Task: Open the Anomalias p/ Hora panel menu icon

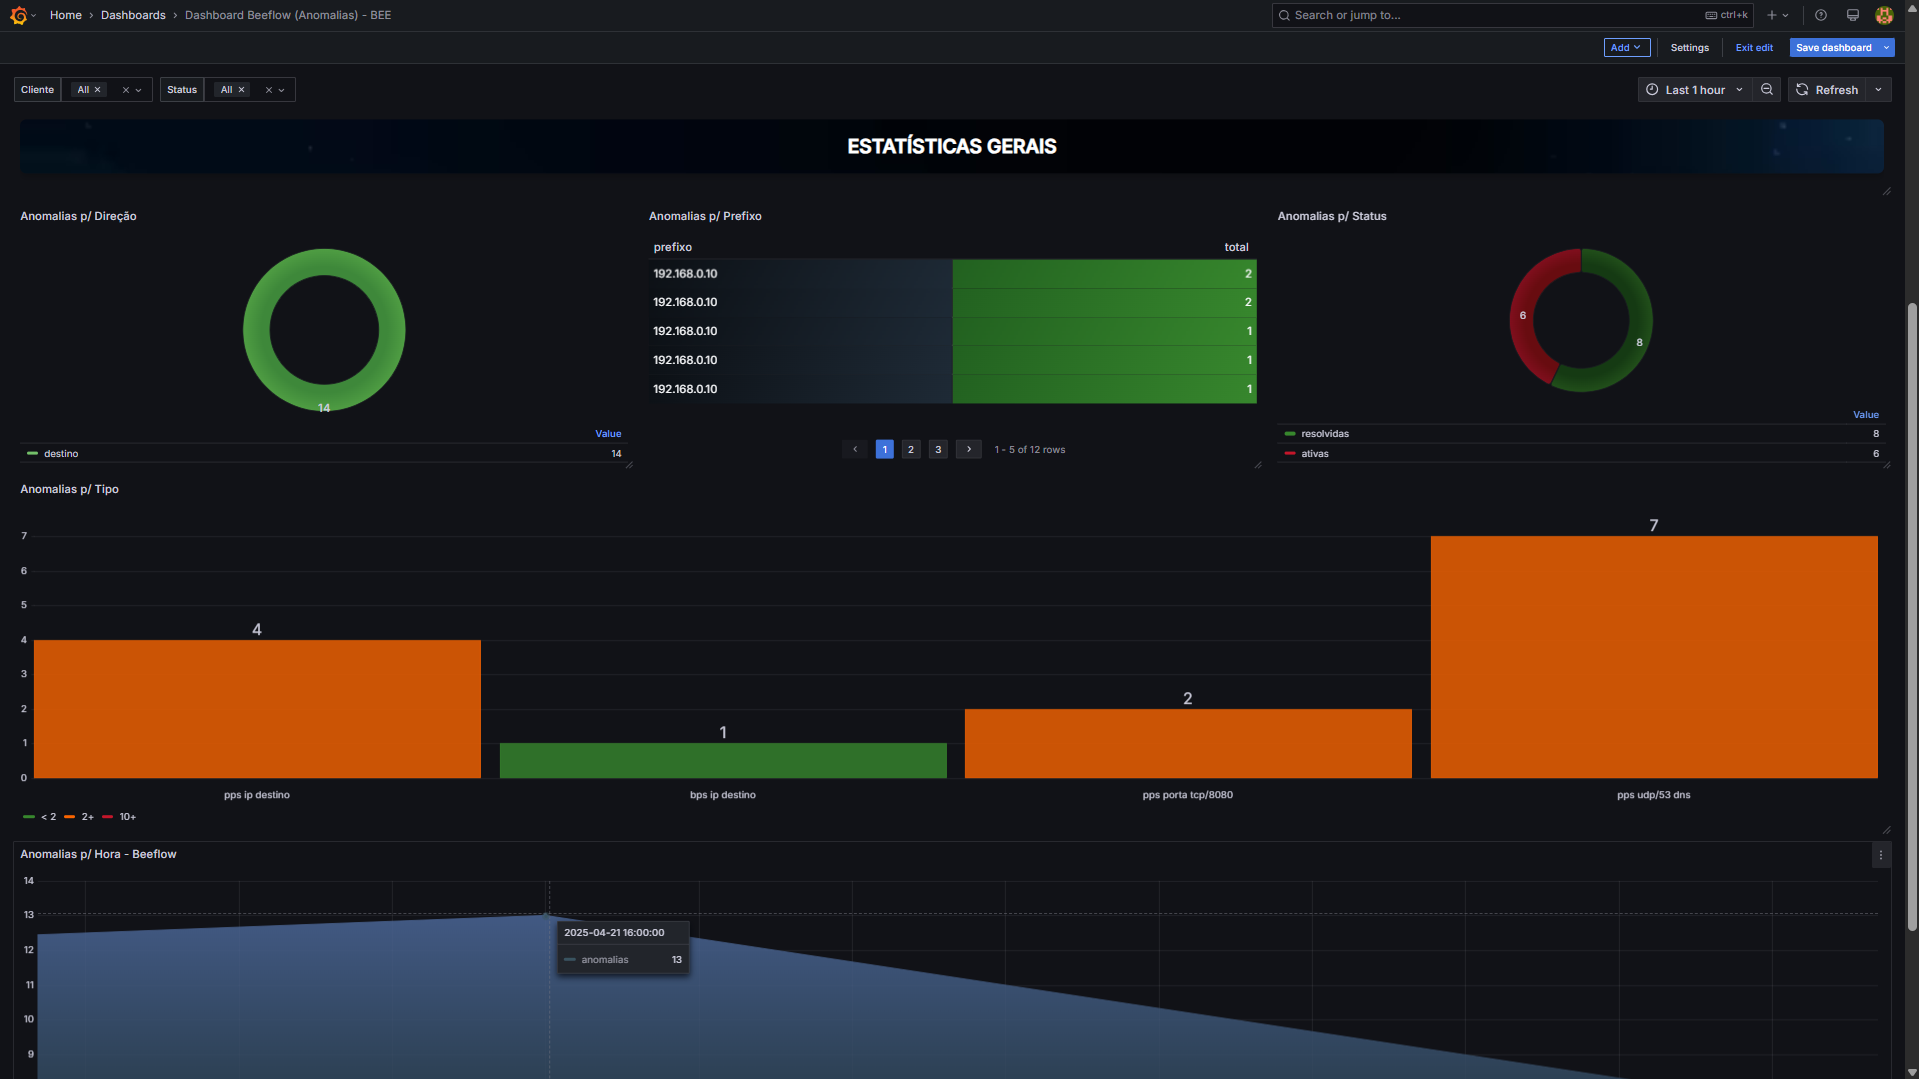Action: click(1880, 855)
